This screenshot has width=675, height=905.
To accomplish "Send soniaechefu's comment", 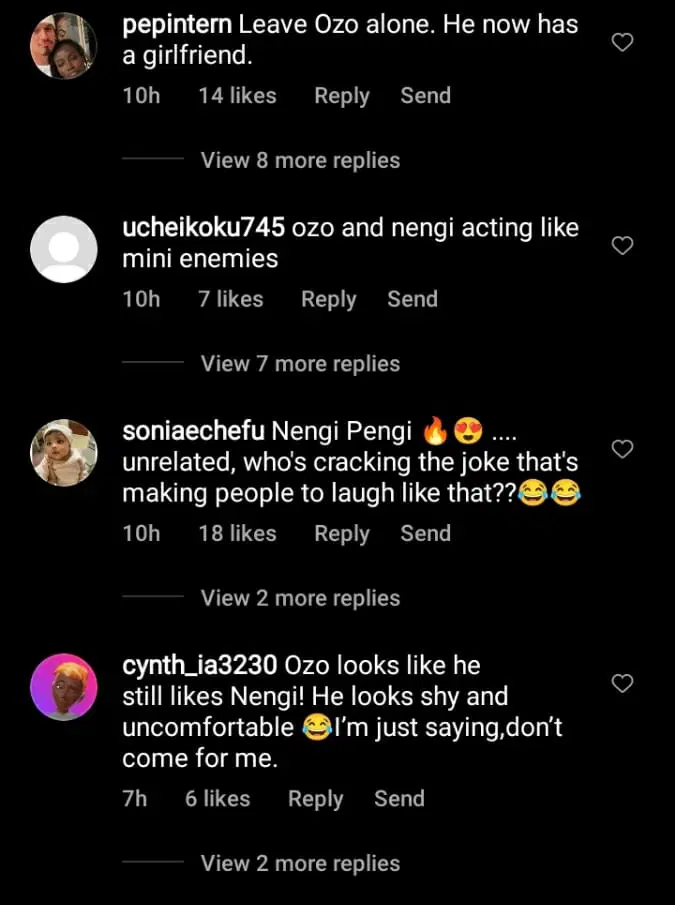I will pyautogui.click(x=426, y=533).
